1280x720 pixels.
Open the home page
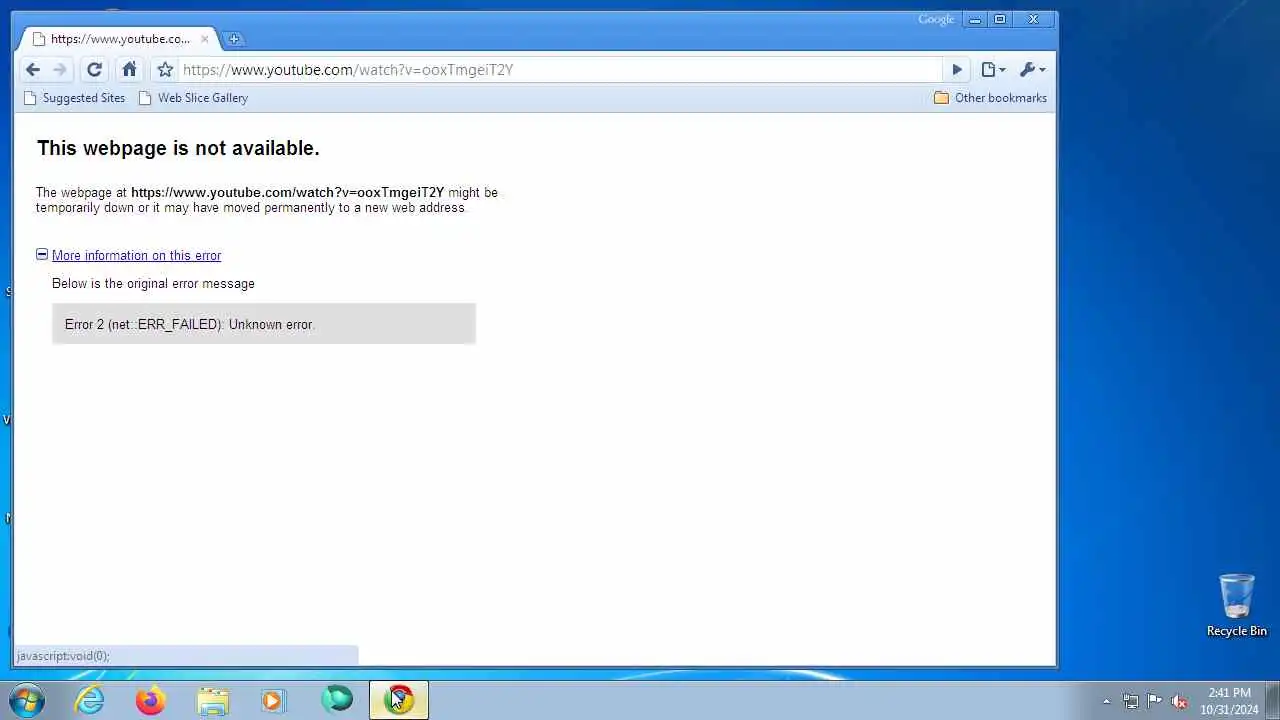coord(129,70)
